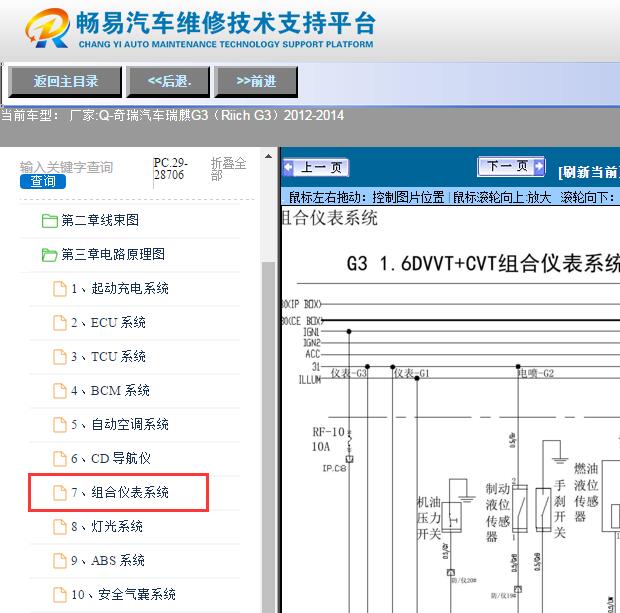Screen dimensions: 620x613
Task: Click the sidebar vertical scrollbar thumb
Action: click(268, 435)
